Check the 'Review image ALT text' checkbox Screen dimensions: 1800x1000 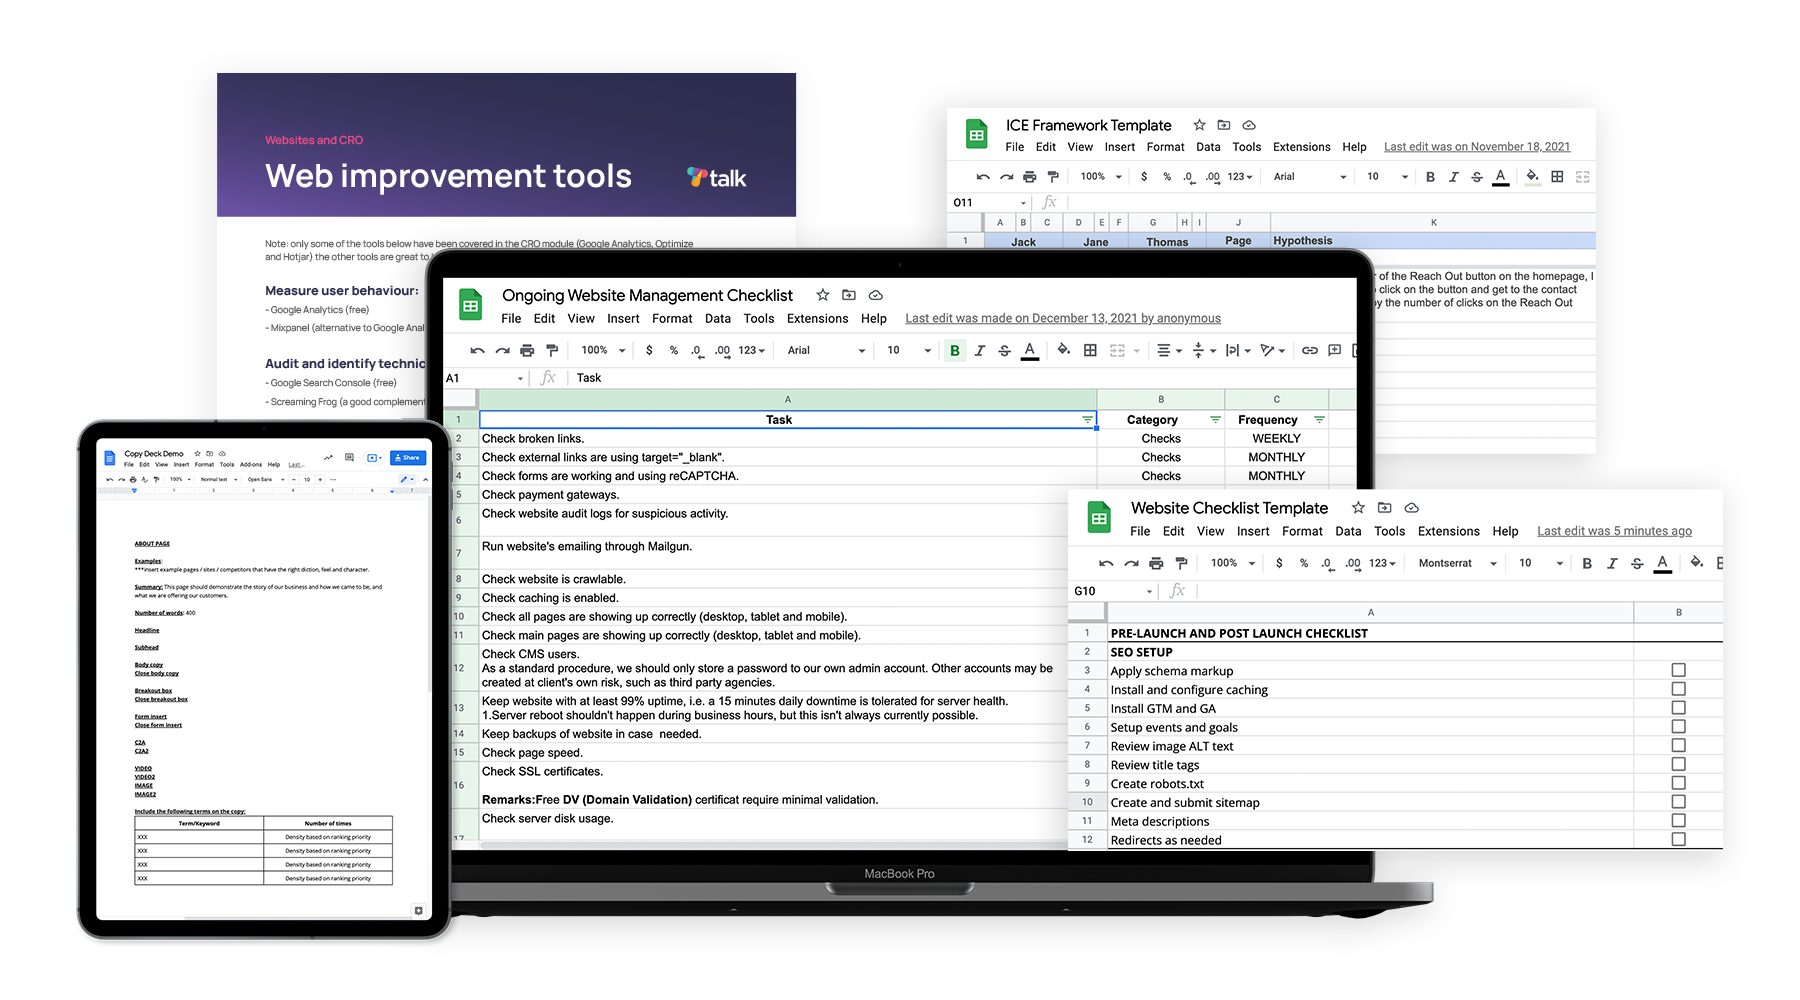1678,746
